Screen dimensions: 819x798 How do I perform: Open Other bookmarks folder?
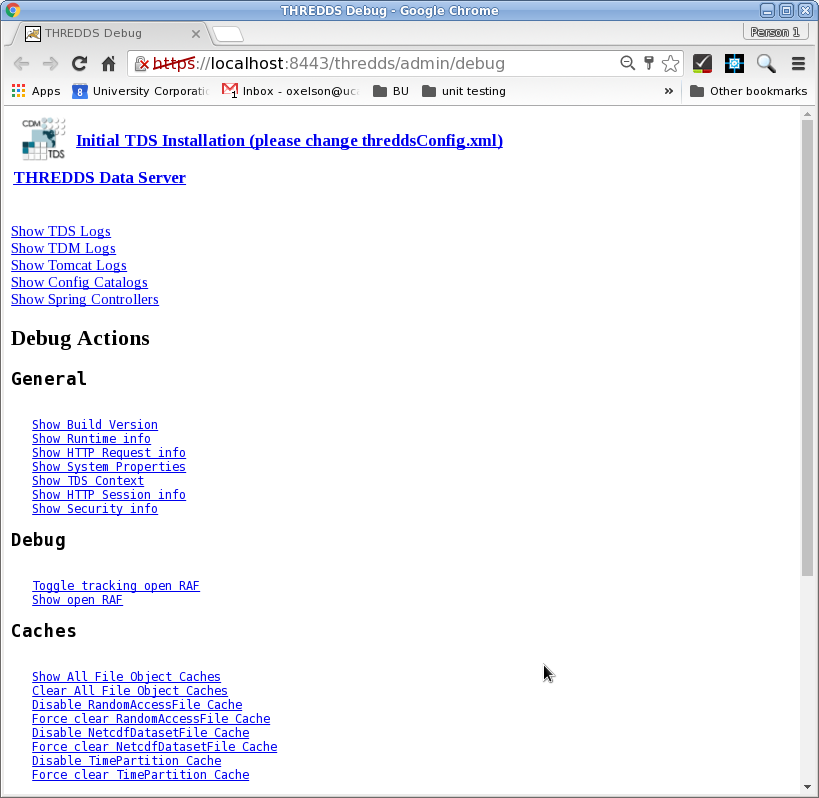tap(748, 90)
